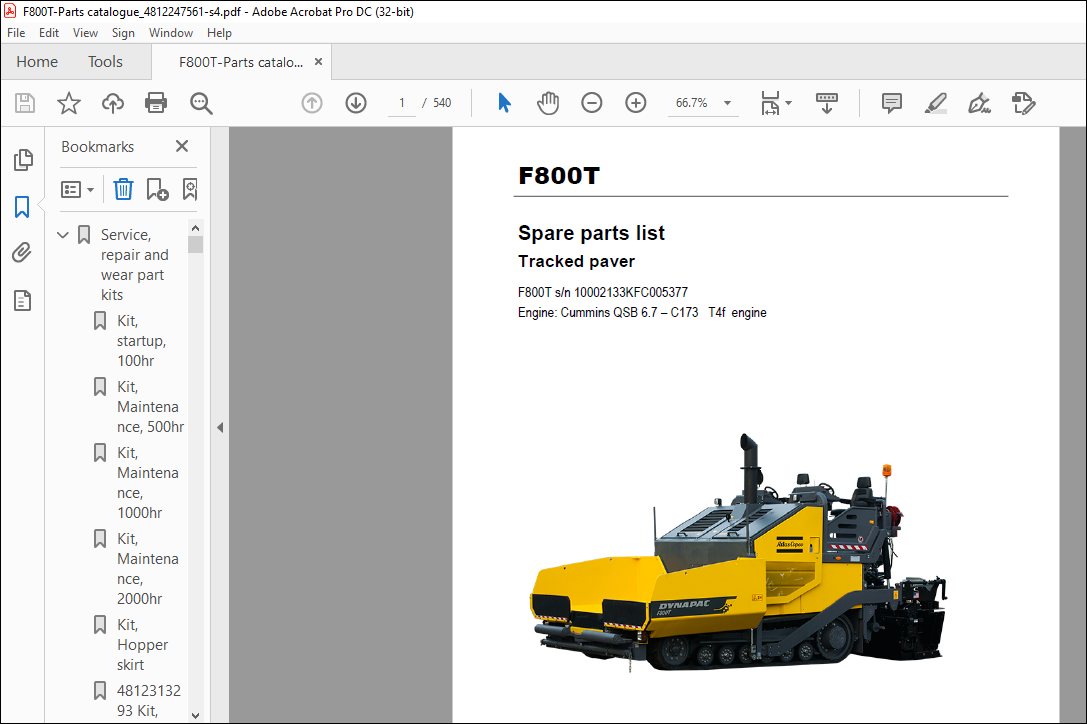Open bookmark Kit, Maintenance, 1000hr
Viewport: 1087px width, 724px height.
tap(147, 483)
